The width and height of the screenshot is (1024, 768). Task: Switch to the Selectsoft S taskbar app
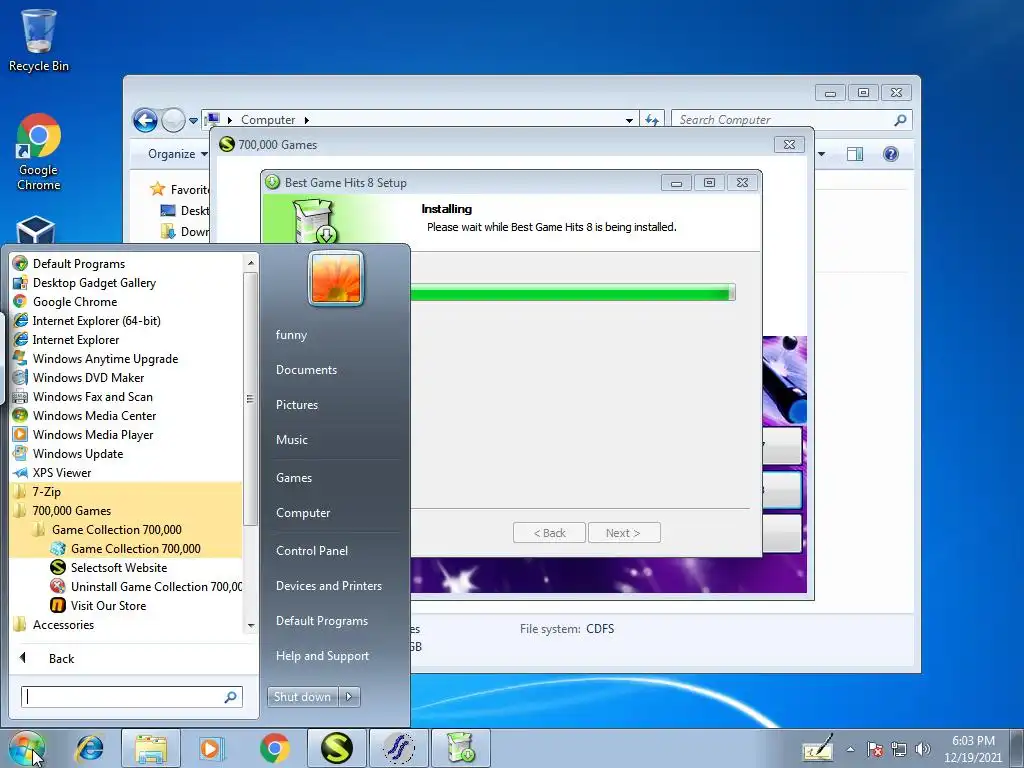(x=336, y=748)
